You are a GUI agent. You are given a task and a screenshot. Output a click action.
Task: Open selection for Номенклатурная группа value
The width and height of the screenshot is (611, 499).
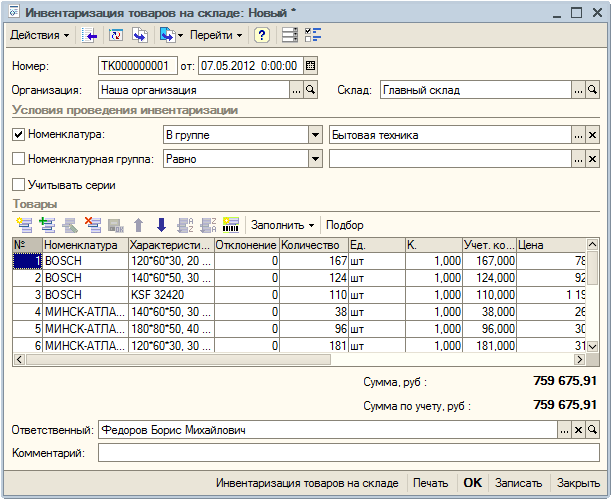pos(578,159)
